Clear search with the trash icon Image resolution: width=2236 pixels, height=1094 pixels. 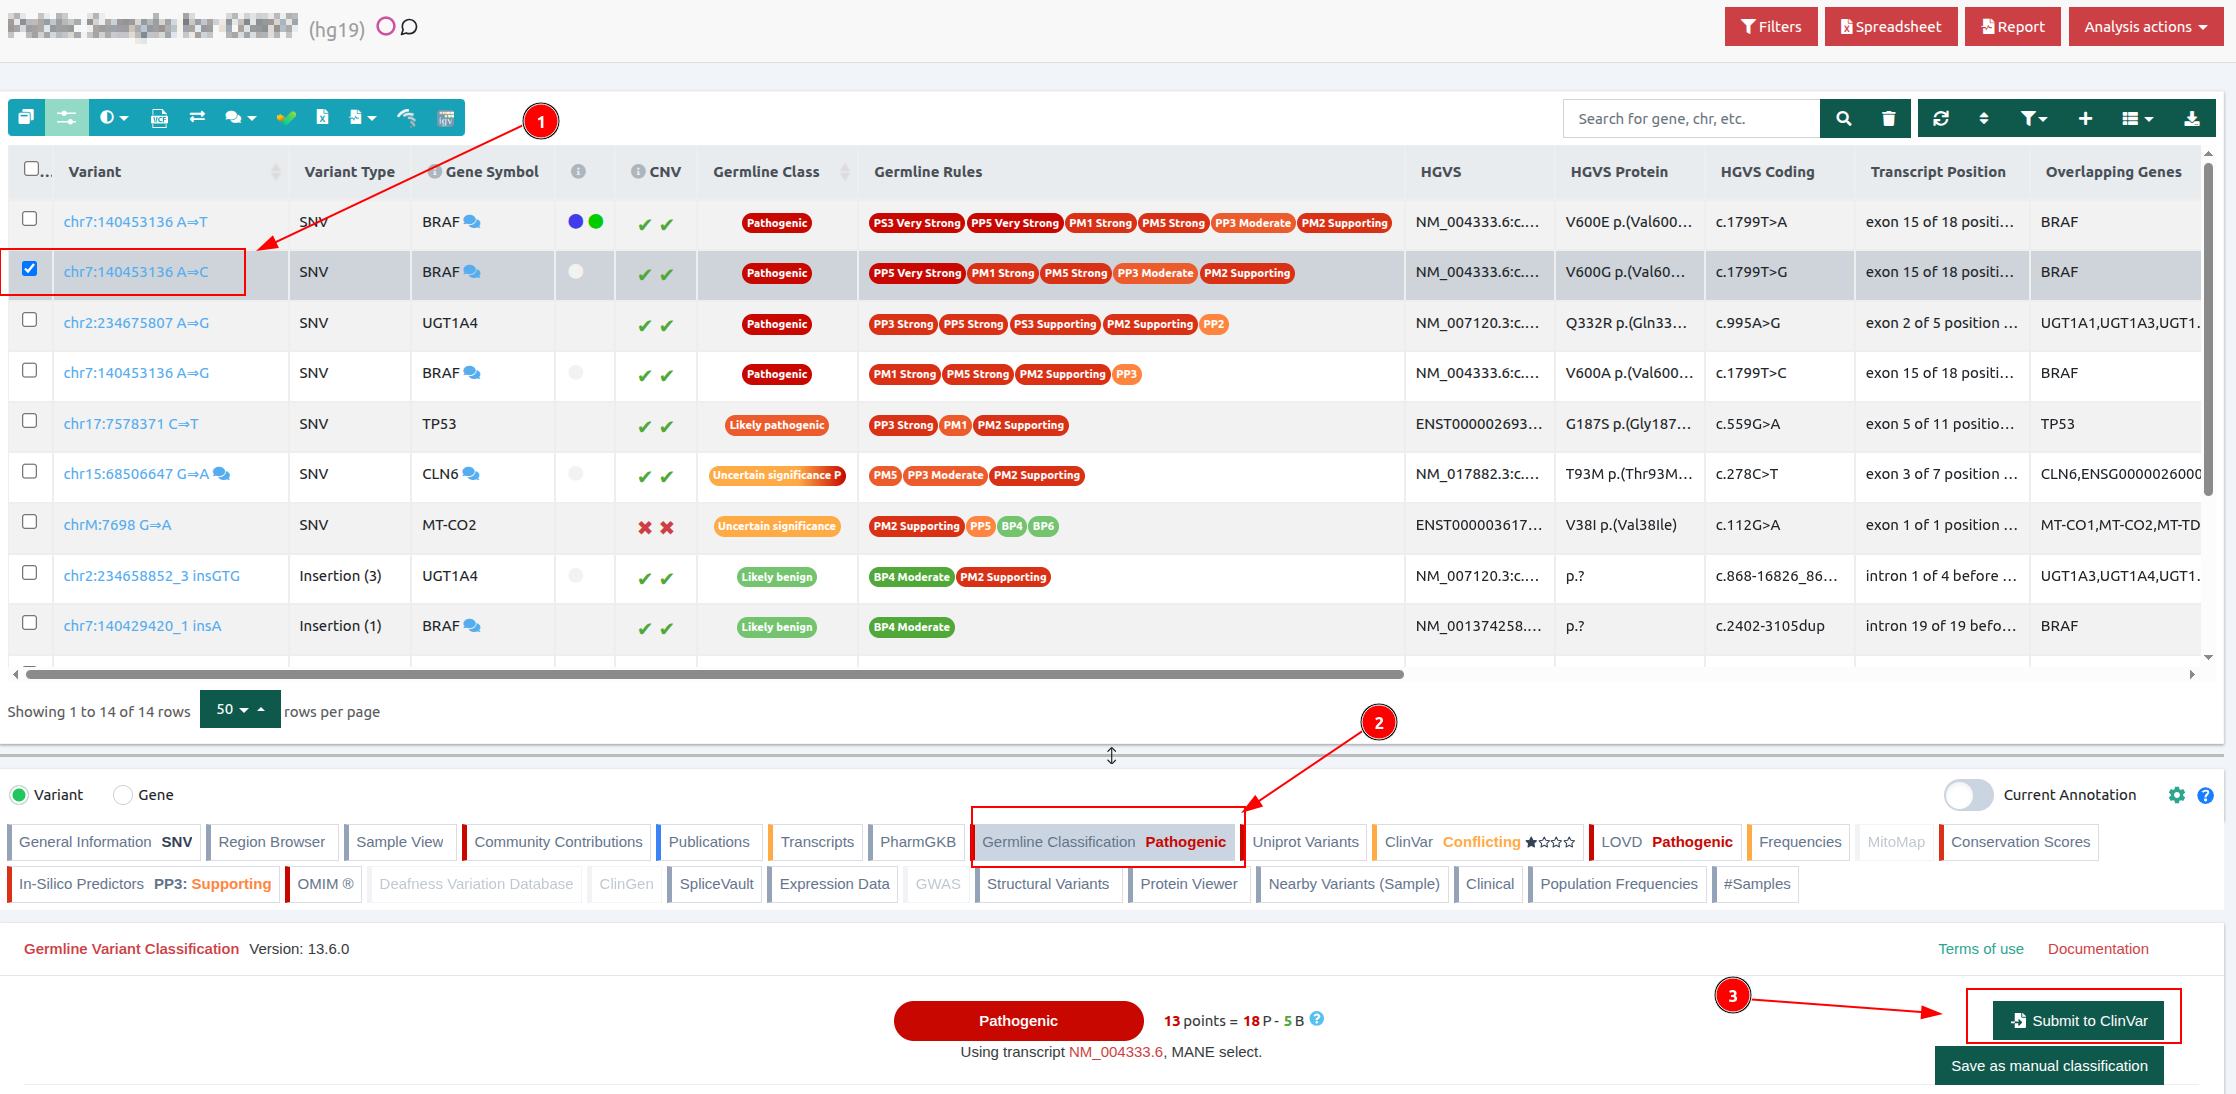point(1888,119)
